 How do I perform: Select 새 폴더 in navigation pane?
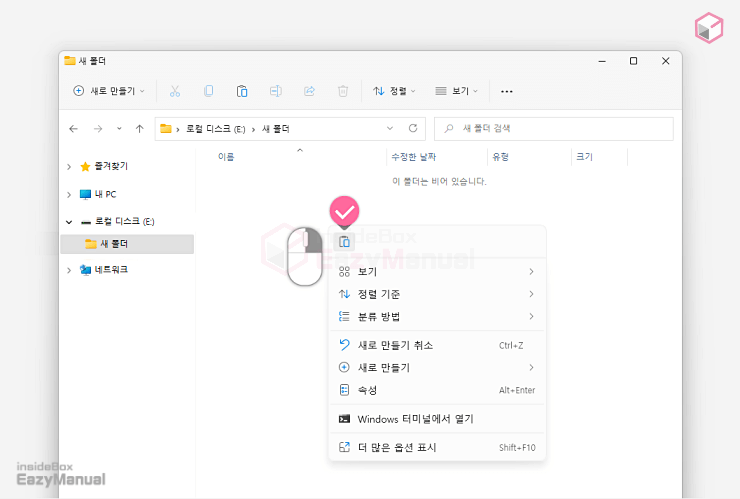(127, 244)
